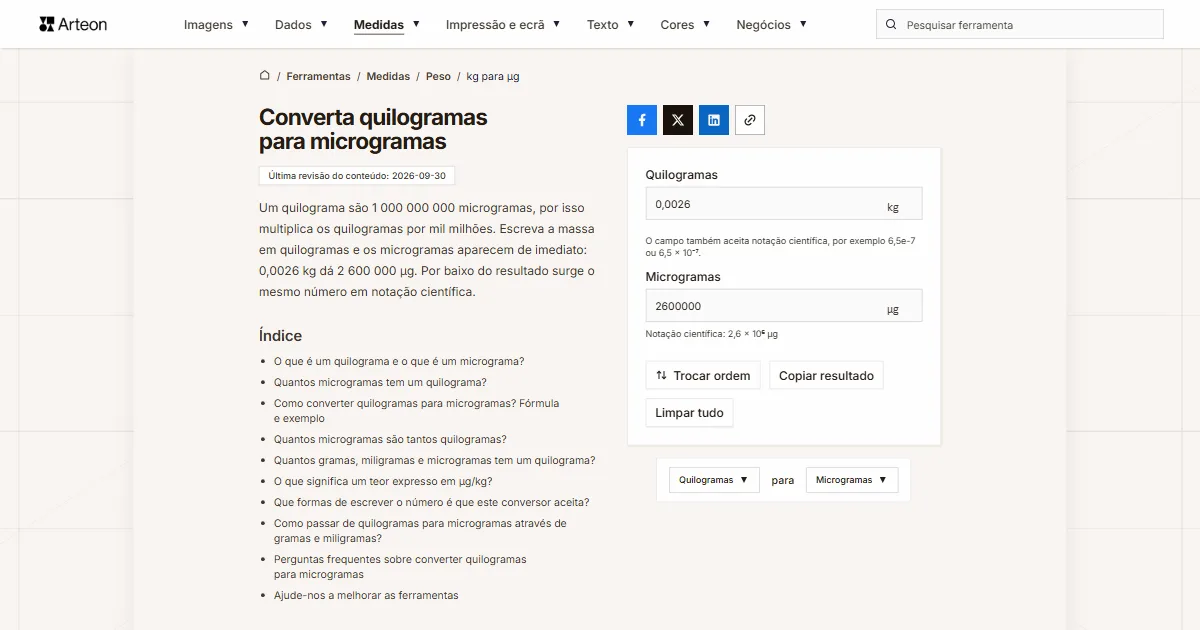Click the kg unit label in the field

point(893,208)
